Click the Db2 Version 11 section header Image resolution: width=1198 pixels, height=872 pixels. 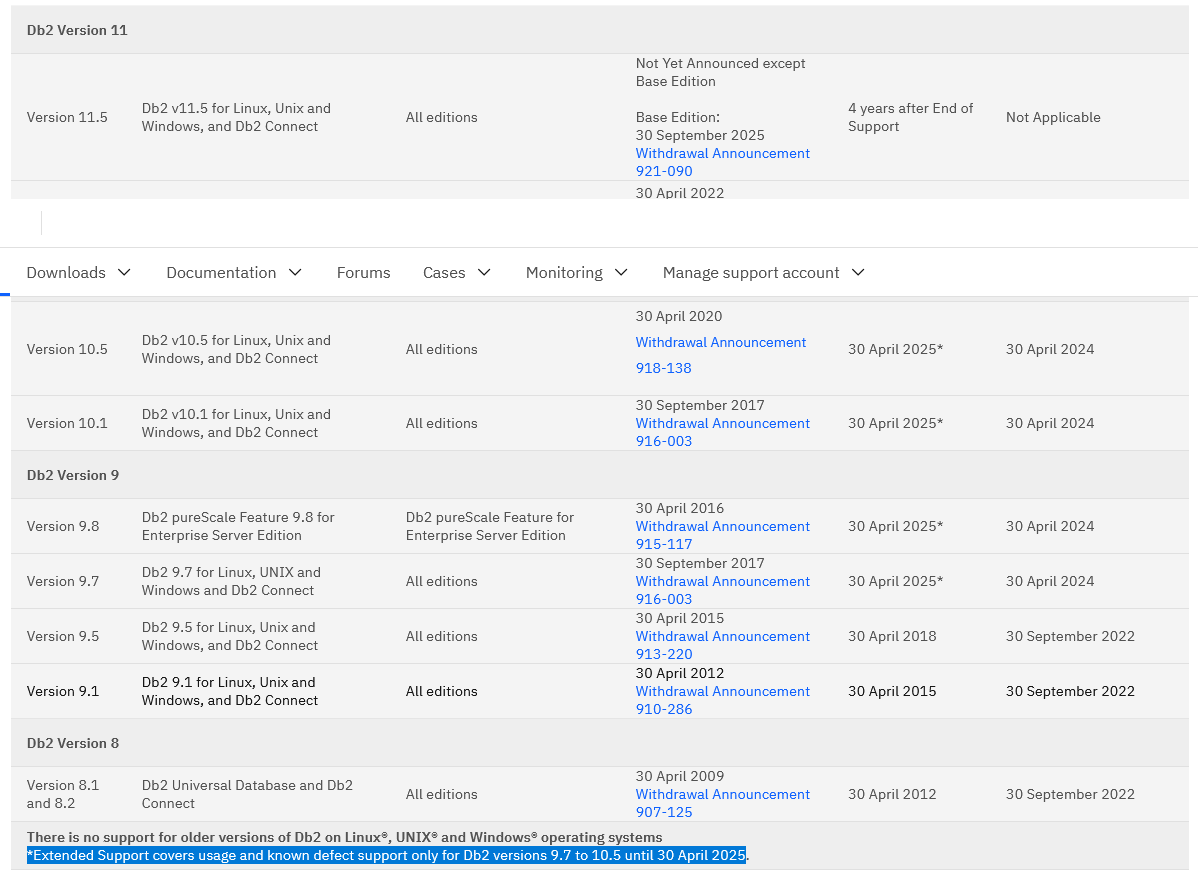coord(77,30)
